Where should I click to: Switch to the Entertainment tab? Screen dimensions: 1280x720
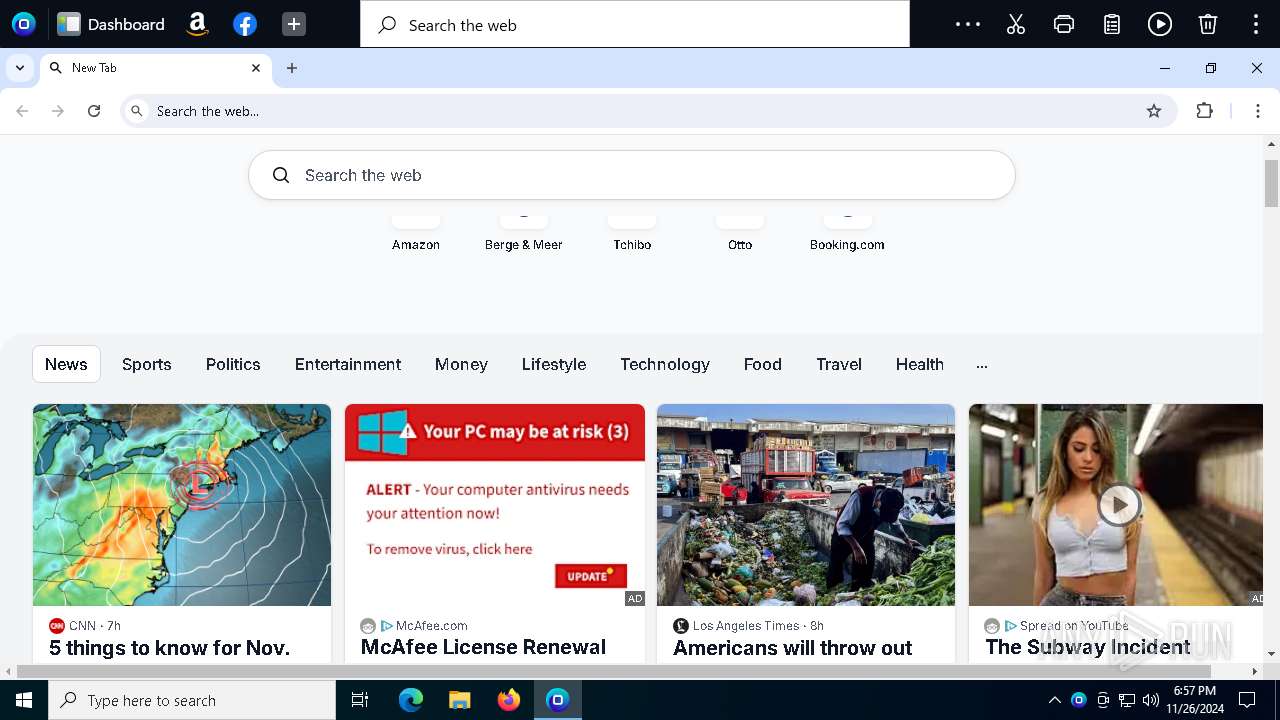[348, 364]
